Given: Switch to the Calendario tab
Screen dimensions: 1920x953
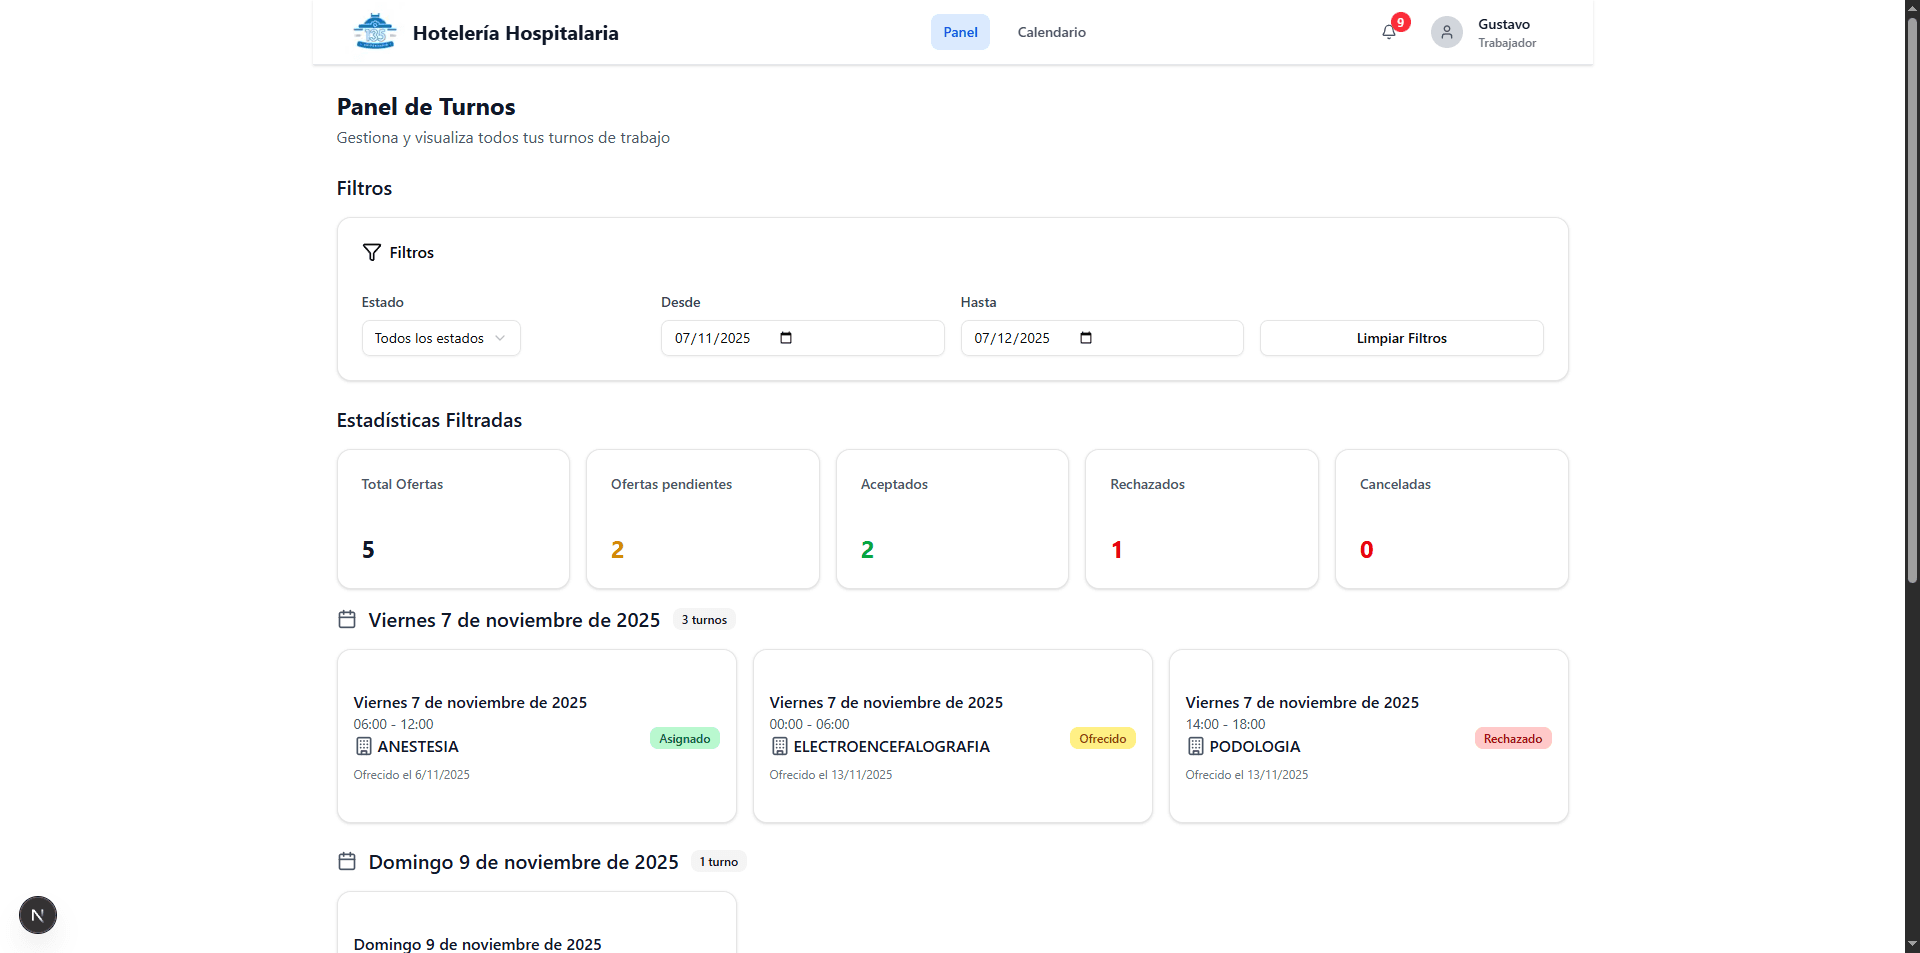Looking at the screenshot, I should click(x=1051, y=32).
